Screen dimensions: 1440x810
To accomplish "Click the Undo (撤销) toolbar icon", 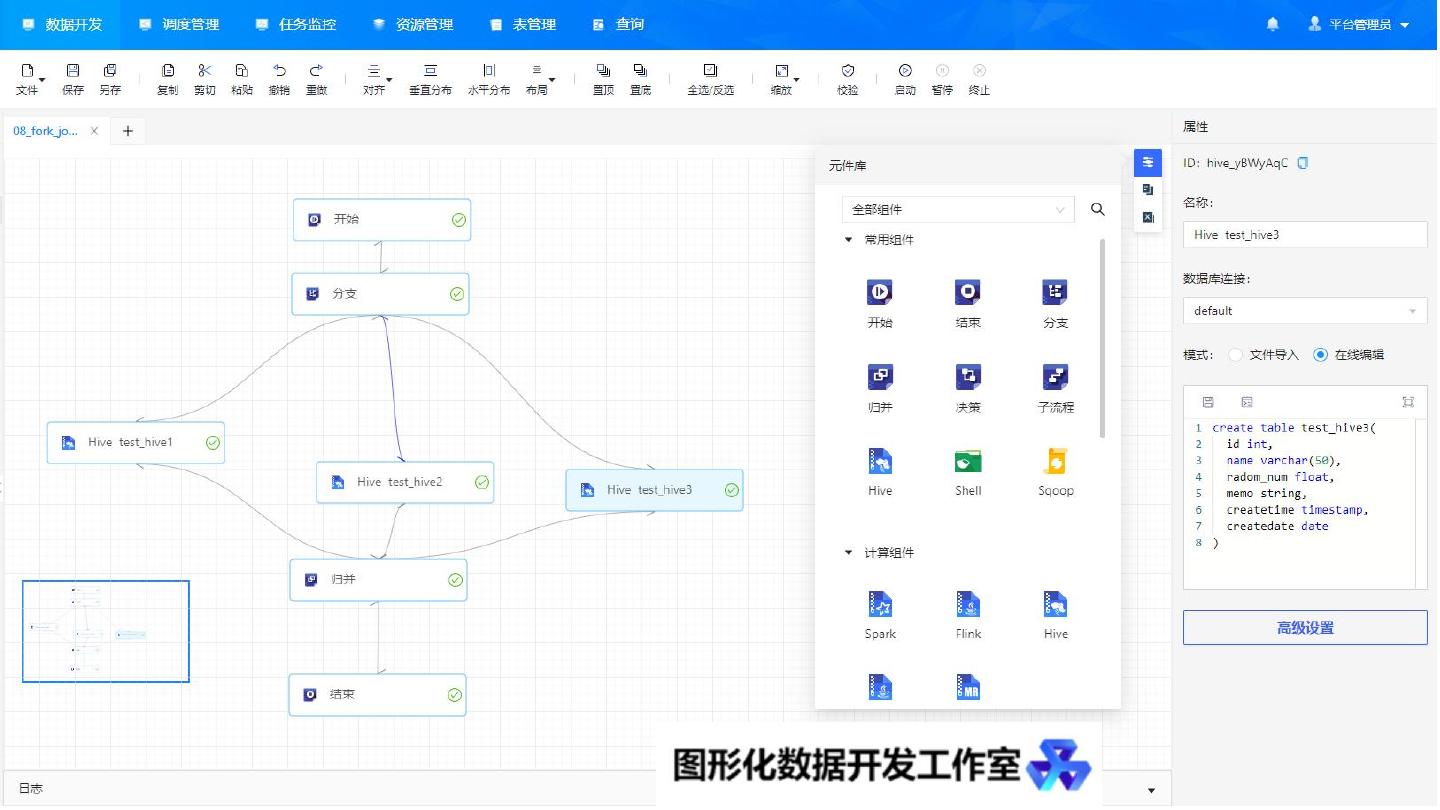I will click(x=280, y=71).
